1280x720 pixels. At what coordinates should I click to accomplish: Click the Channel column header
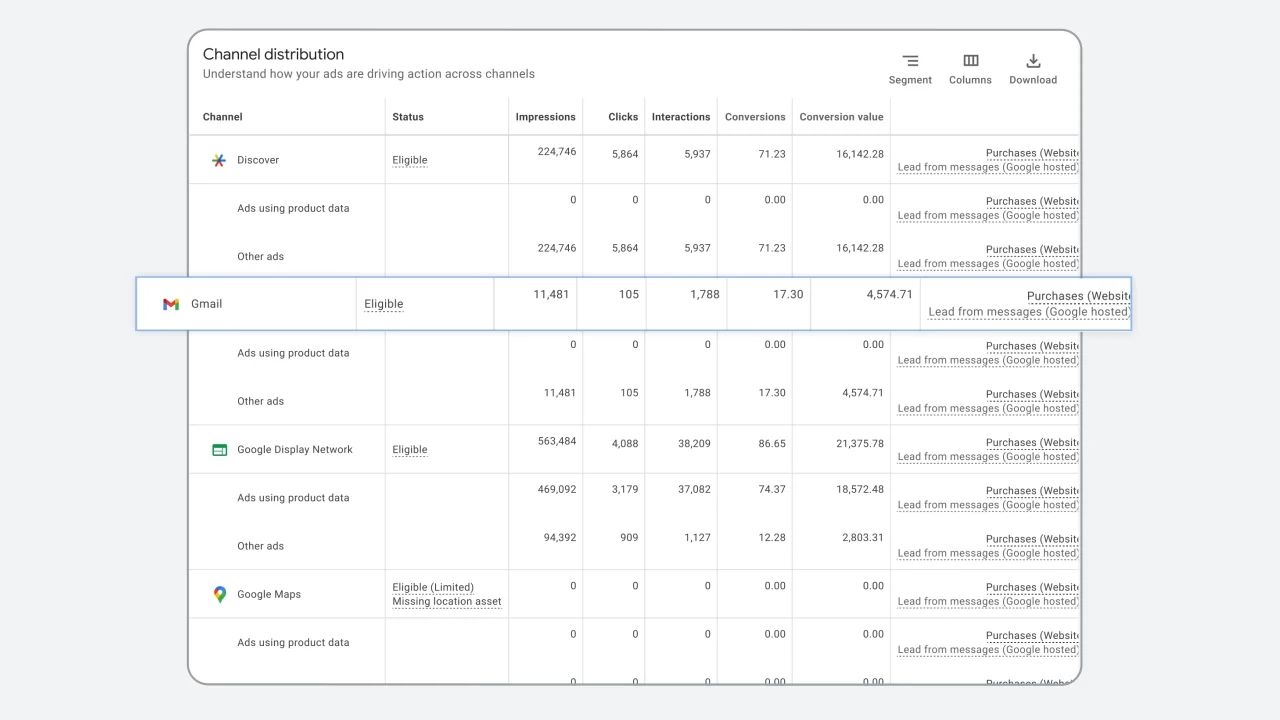(223, 117)
